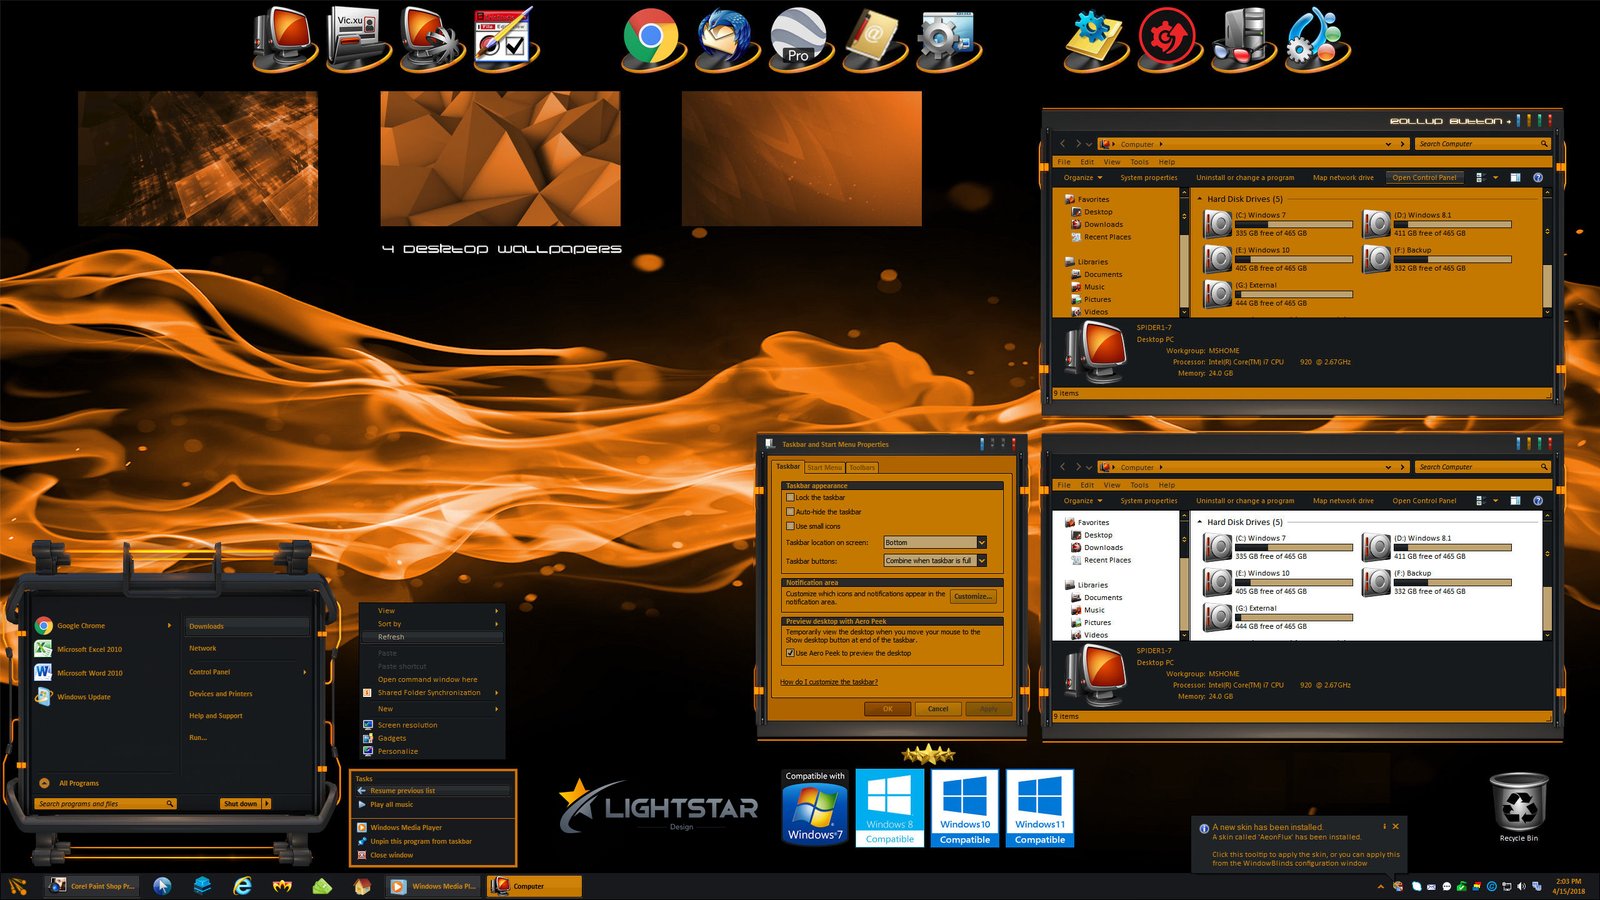Collapse Hard Disk Drives group, lower window
1600x900 pixels.
[1200, 522]
